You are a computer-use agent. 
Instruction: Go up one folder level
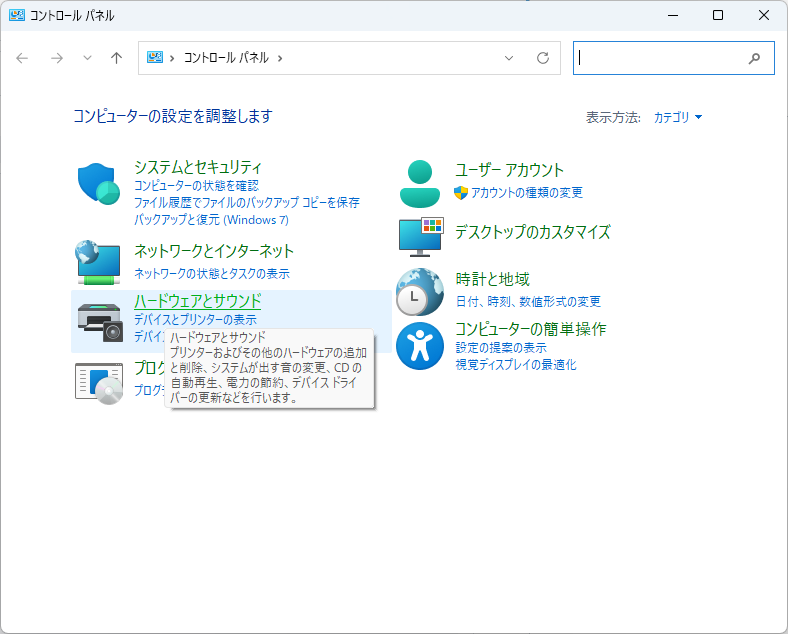coord(117,58)
